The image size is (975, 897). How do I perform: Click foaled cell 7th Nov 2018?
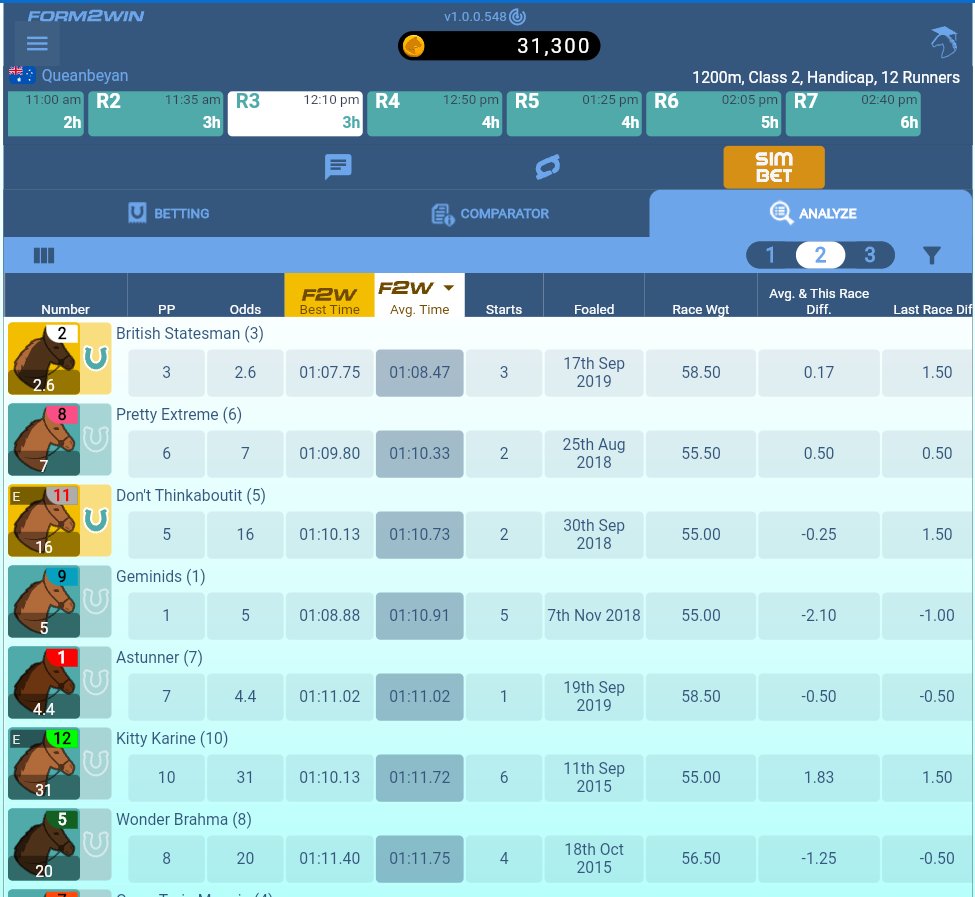tap(594, 615)
